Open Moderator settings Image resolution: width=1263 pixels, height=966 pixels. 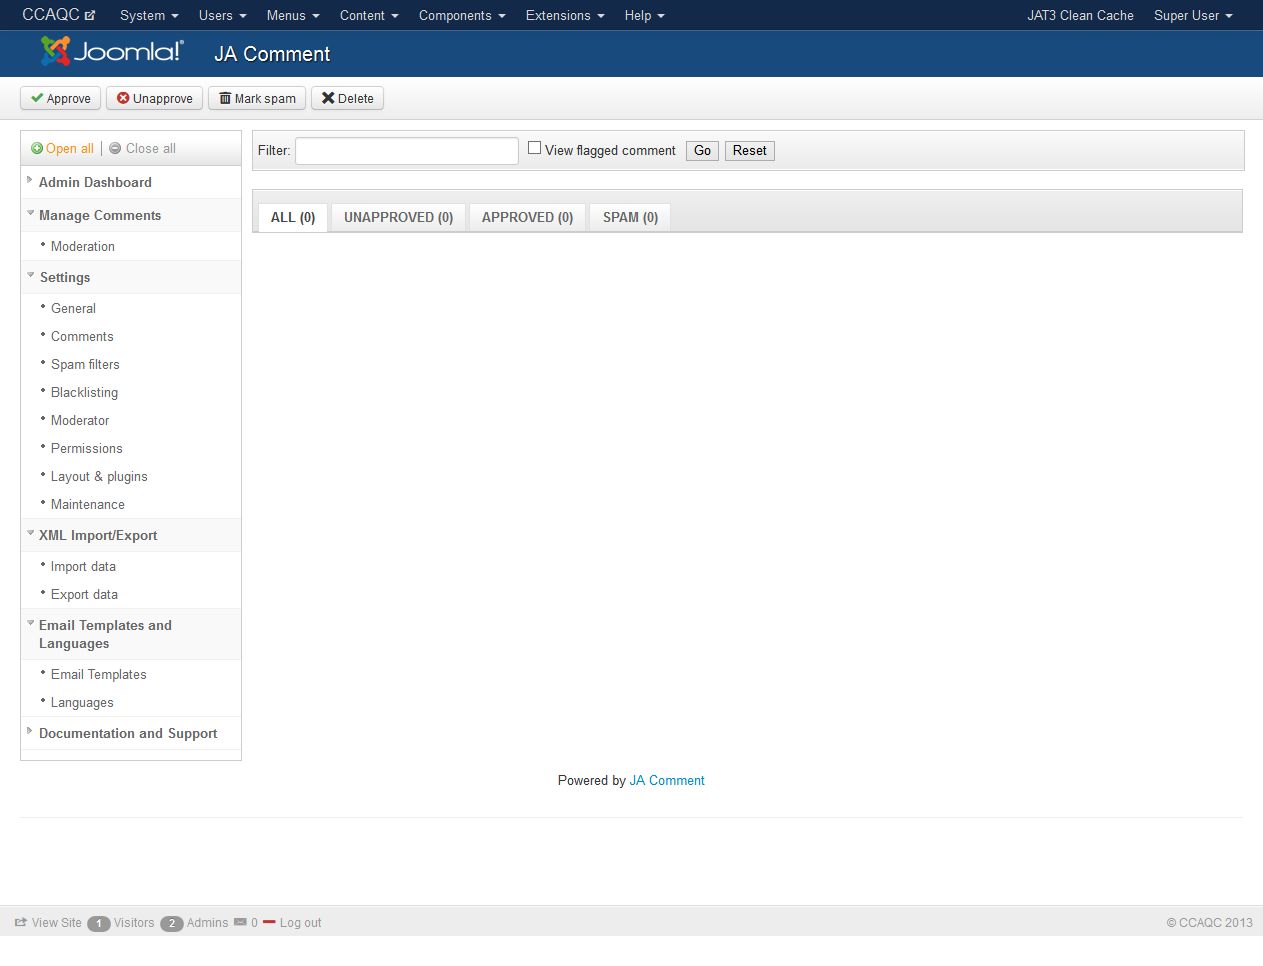click(80, 420)
